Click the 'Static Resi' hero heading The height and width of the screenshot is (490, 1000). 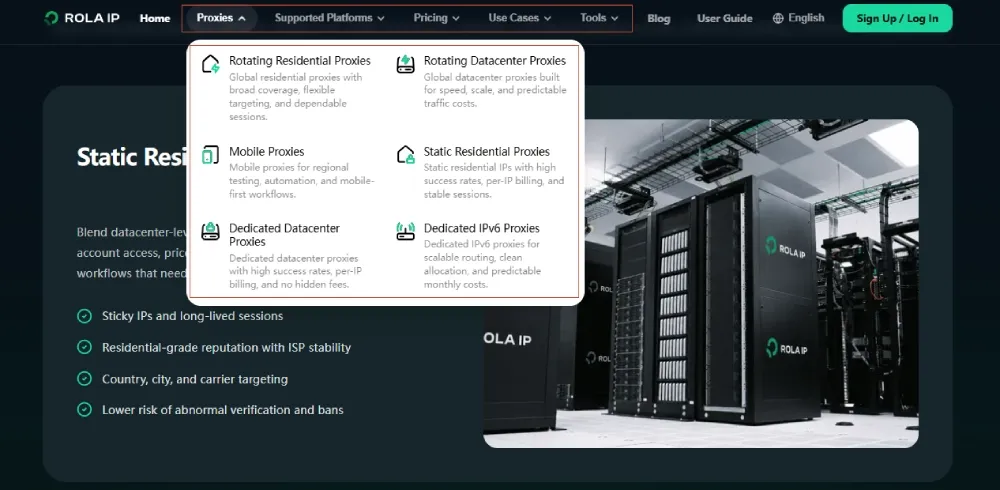pyautogui.click(x=131, y=156)
